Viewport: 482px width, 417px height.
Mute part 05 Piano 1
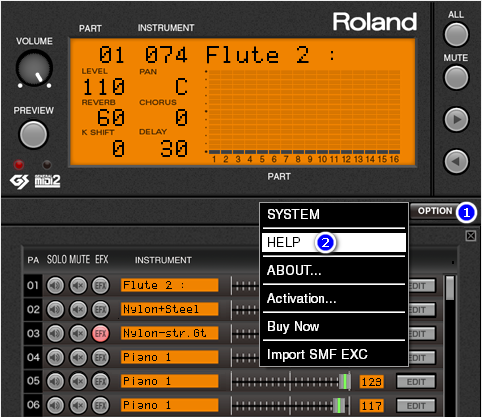(x=78, y=381)
